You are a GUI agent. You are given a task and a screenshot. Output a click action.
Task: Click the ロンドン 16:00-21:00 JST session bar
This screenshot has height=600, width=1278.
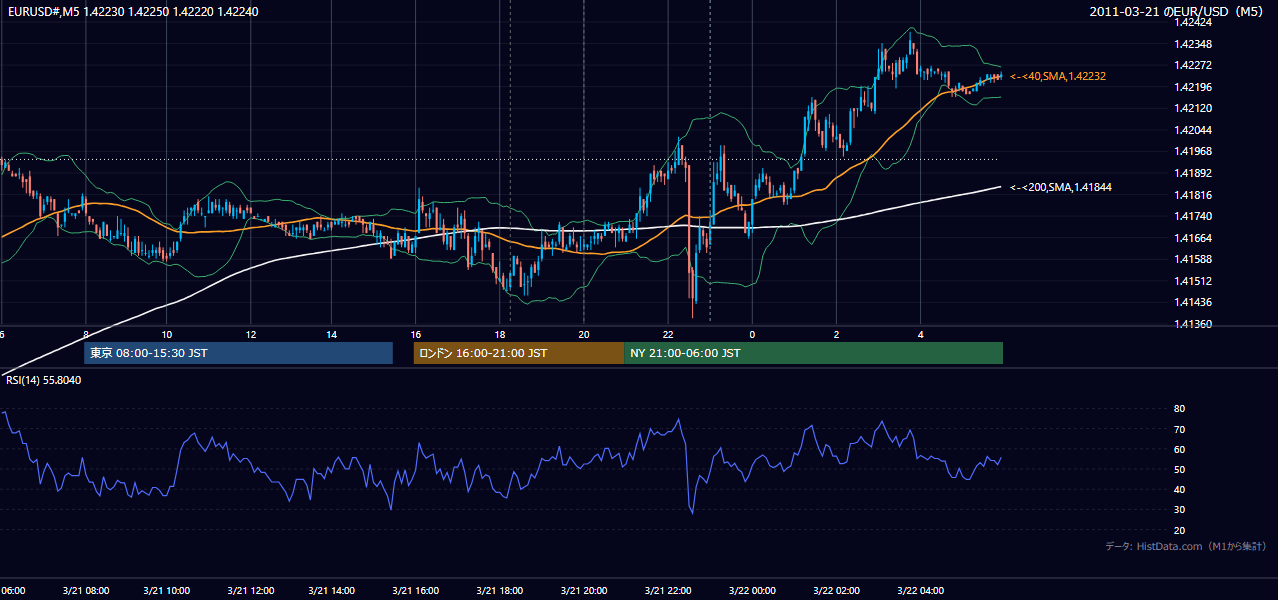[519, 353]
